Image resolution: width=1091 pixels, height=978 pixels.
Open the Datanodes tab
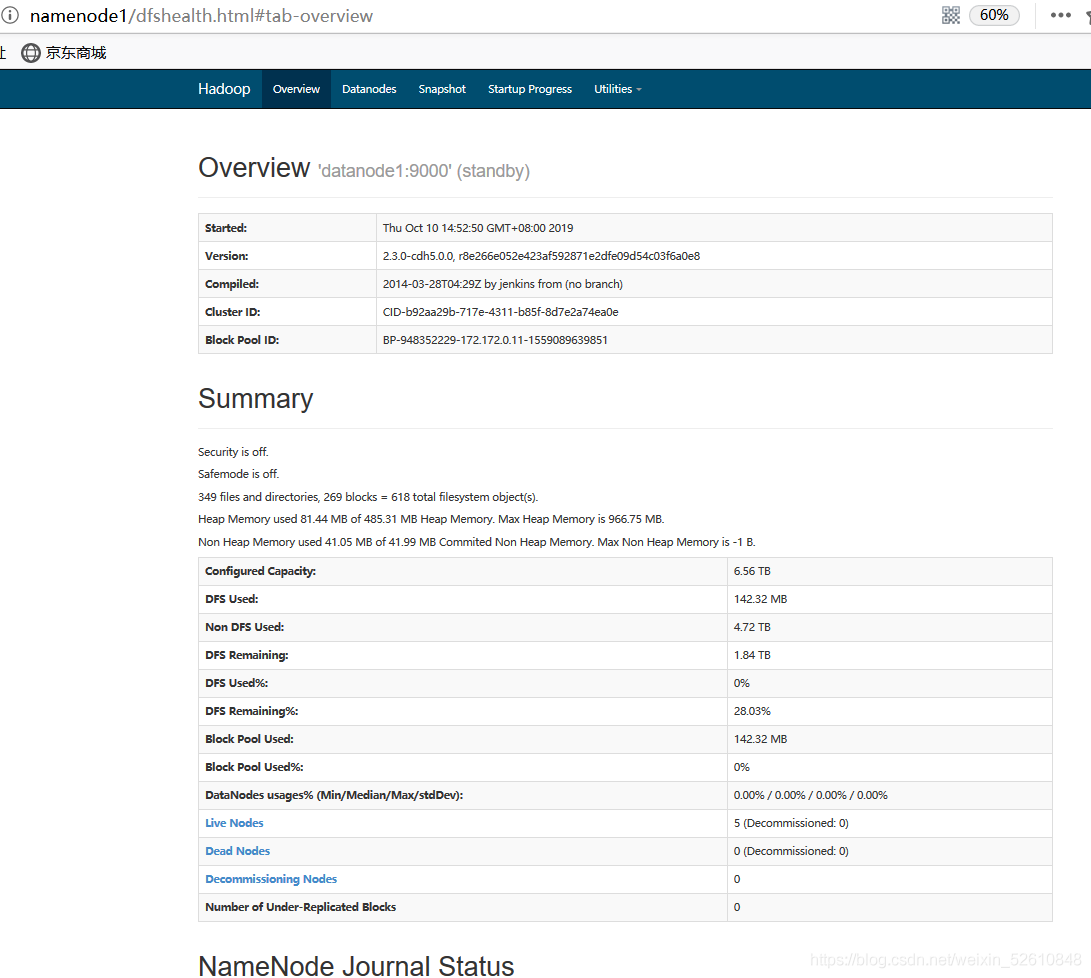tap(369, 89)
